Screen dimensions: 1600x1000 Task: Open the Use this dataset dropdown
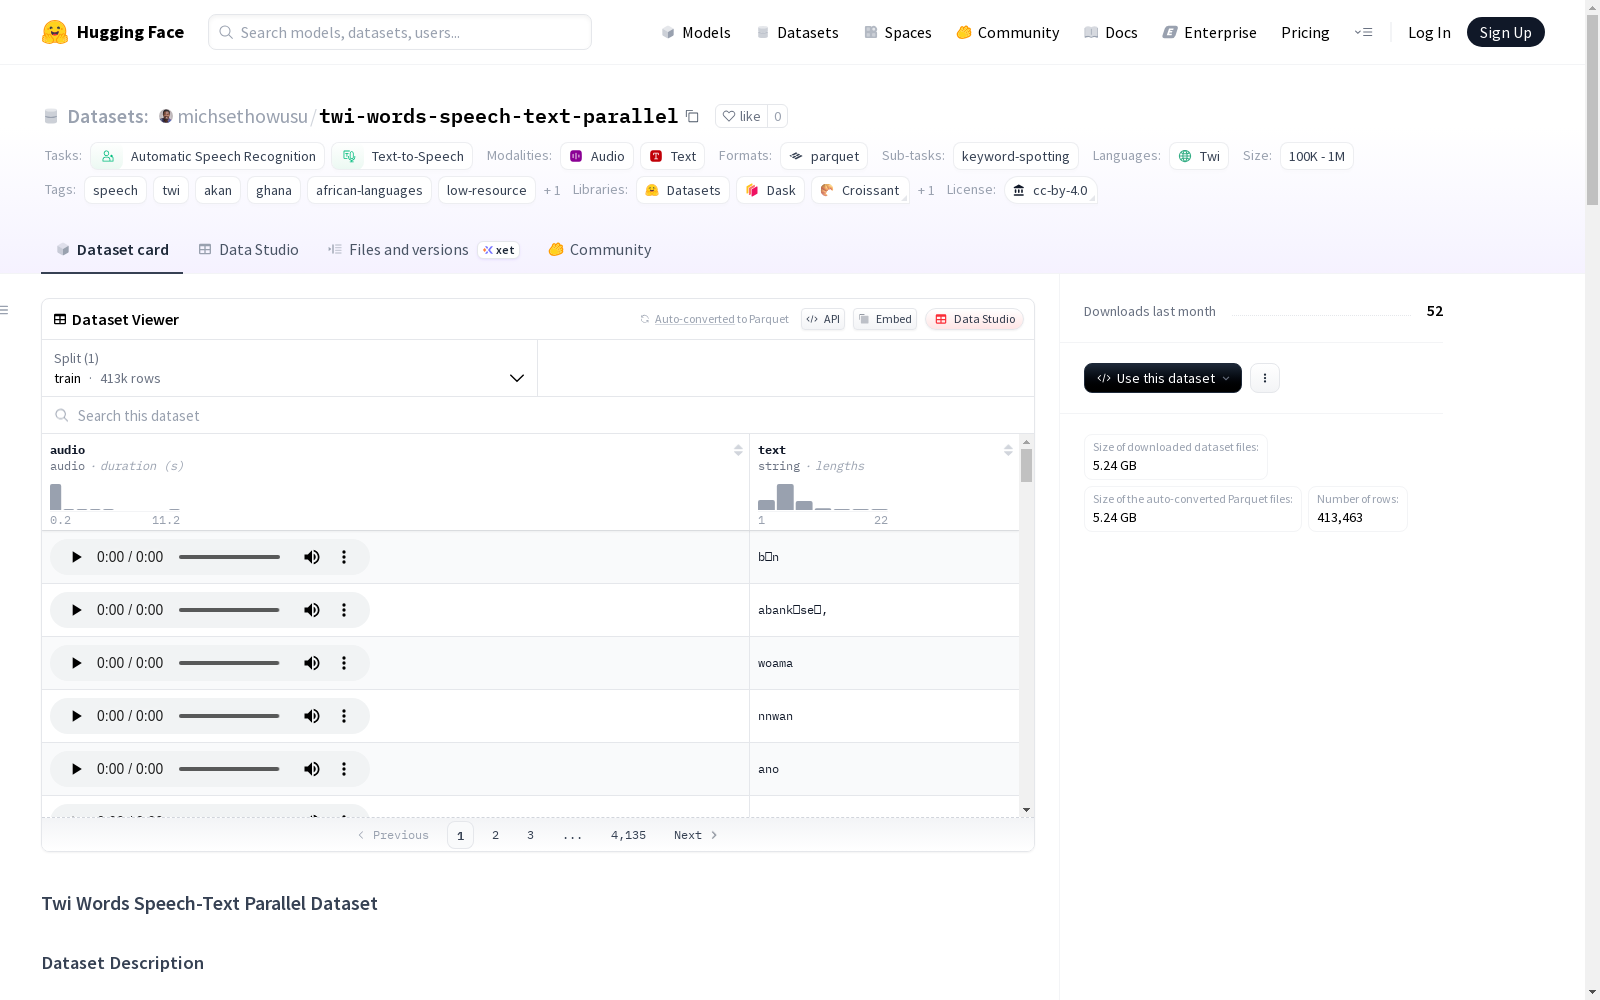pyautogui.click(x=1163, y=378)
